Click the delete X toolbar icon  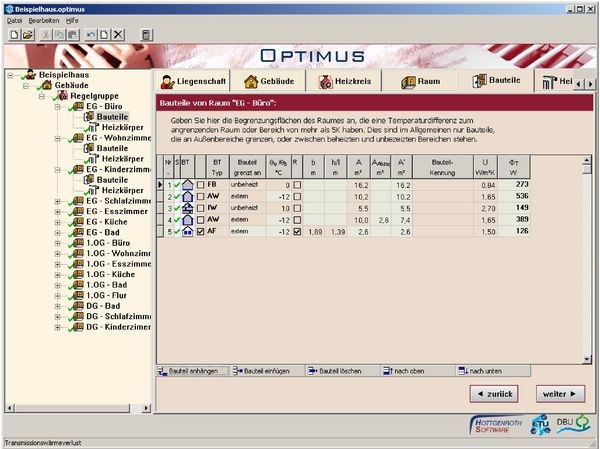click(x=118, y=35)
